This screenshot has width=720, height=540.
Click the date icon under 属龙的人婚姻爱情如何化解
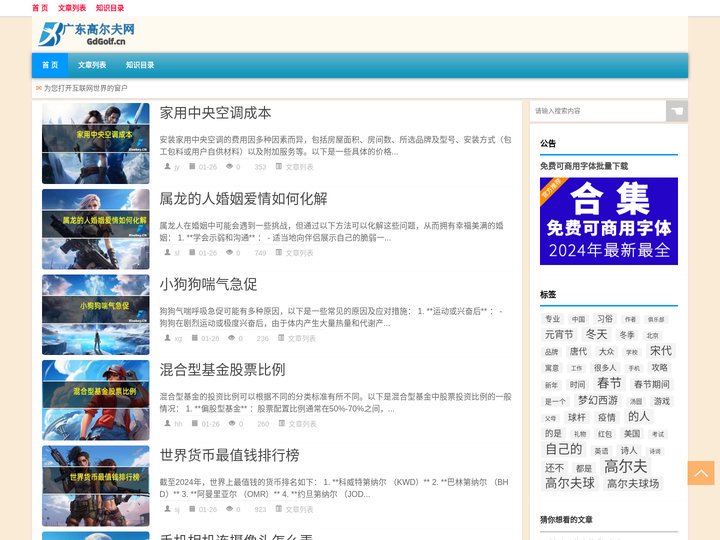click(x=192, y=252)
